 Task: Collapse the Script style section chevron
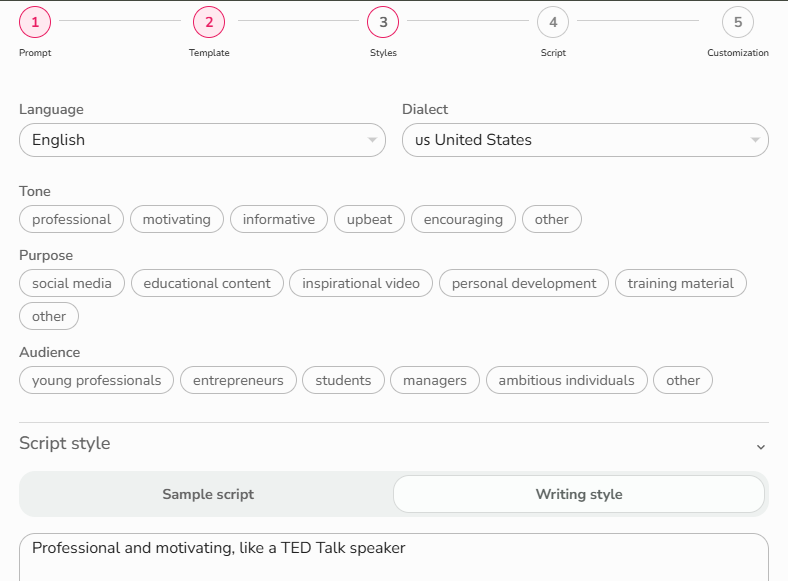pos(761,446)
